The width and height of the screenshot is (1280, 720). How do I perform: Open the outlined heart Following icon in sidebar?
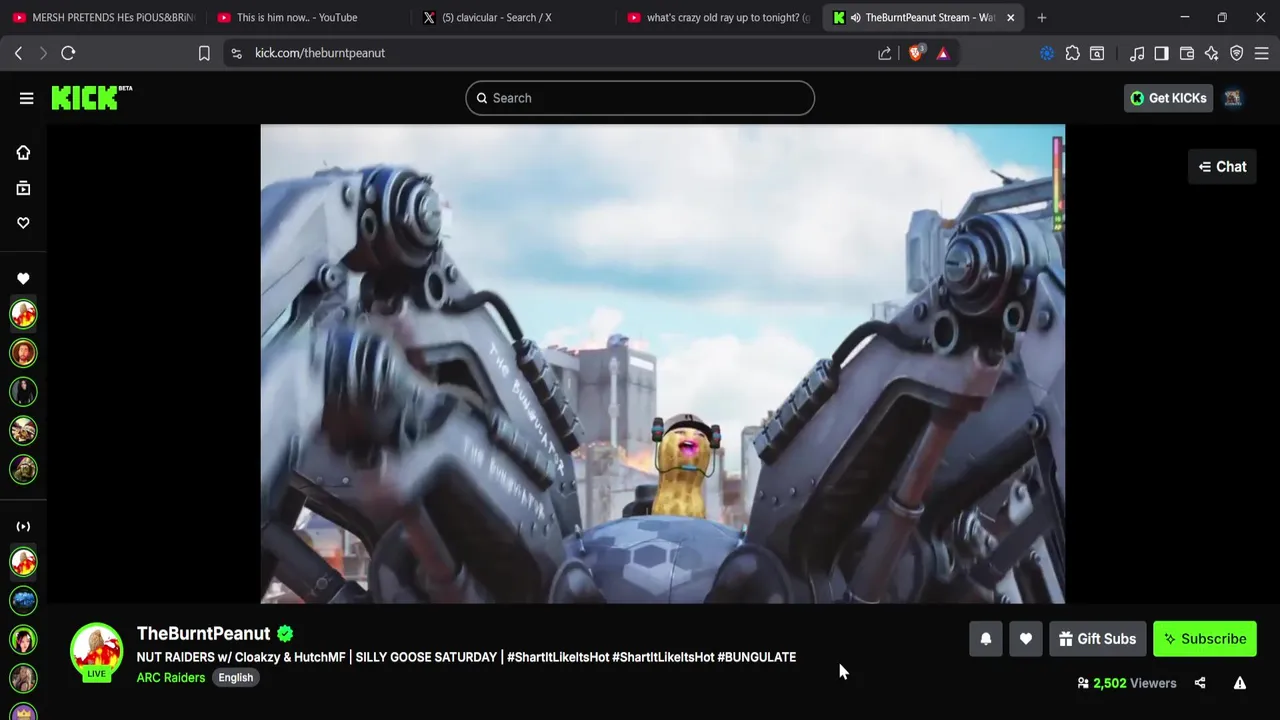coord(23,223)
